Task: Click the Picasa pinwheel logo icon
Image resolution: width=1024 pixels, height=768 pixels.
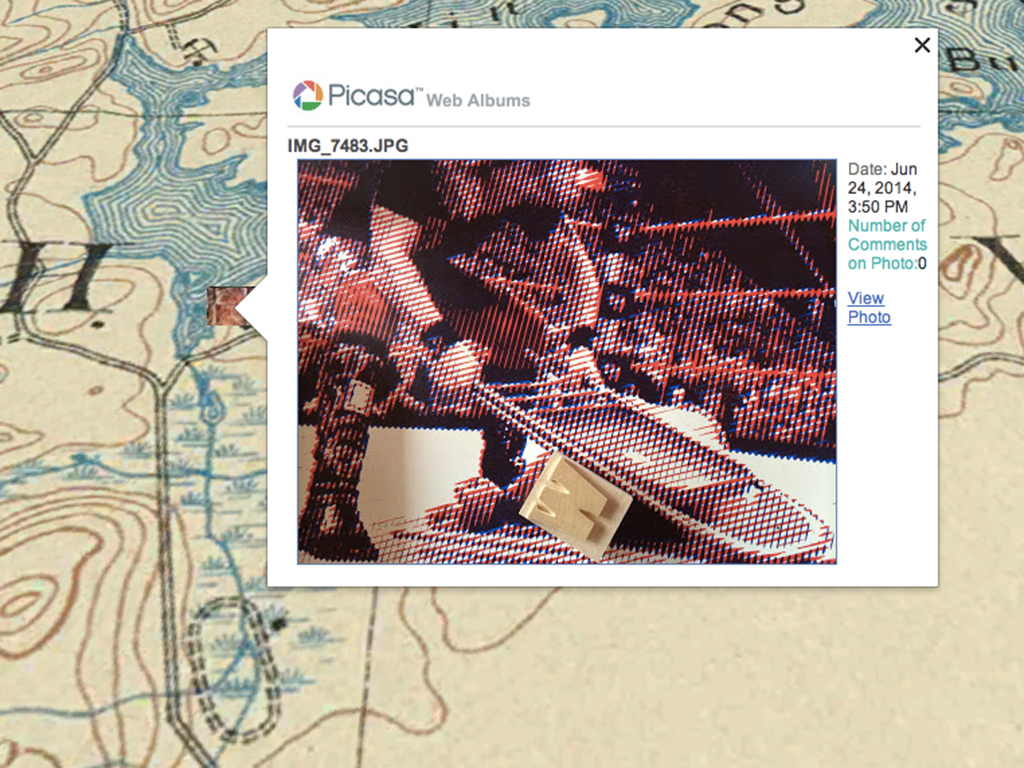Action: point(308,95)
